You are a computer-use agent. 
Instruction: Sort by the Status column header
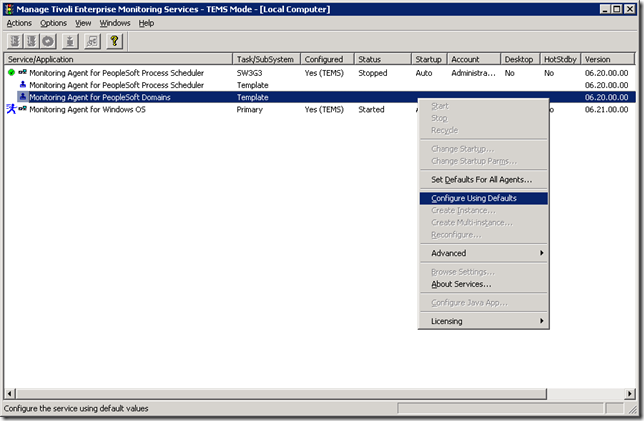click(x=383, y=59)
